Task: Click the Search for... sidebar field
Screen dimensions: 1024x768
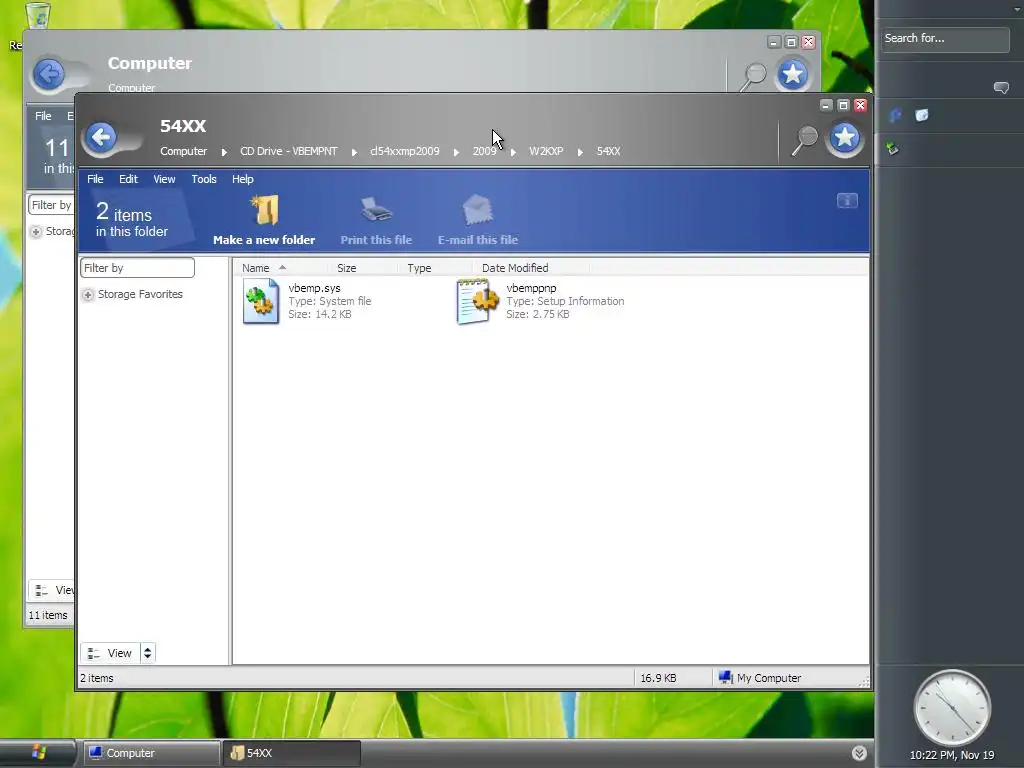Action: tap(944, 39)
